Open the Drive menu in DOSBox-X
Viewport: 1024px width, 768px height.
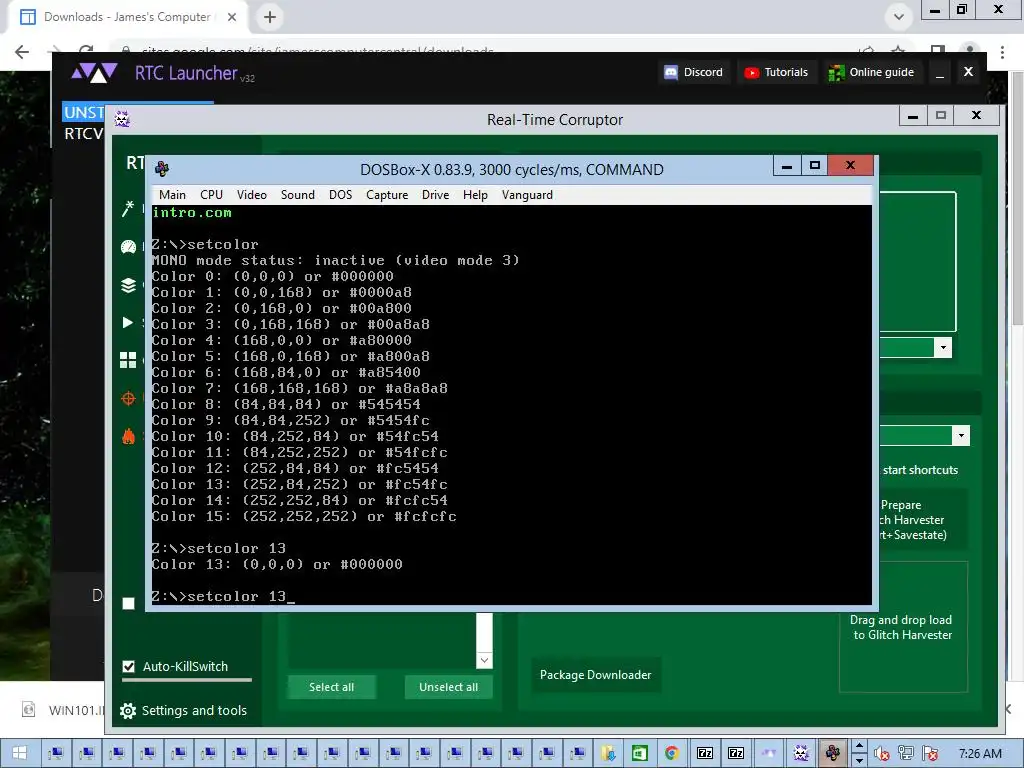436,195
